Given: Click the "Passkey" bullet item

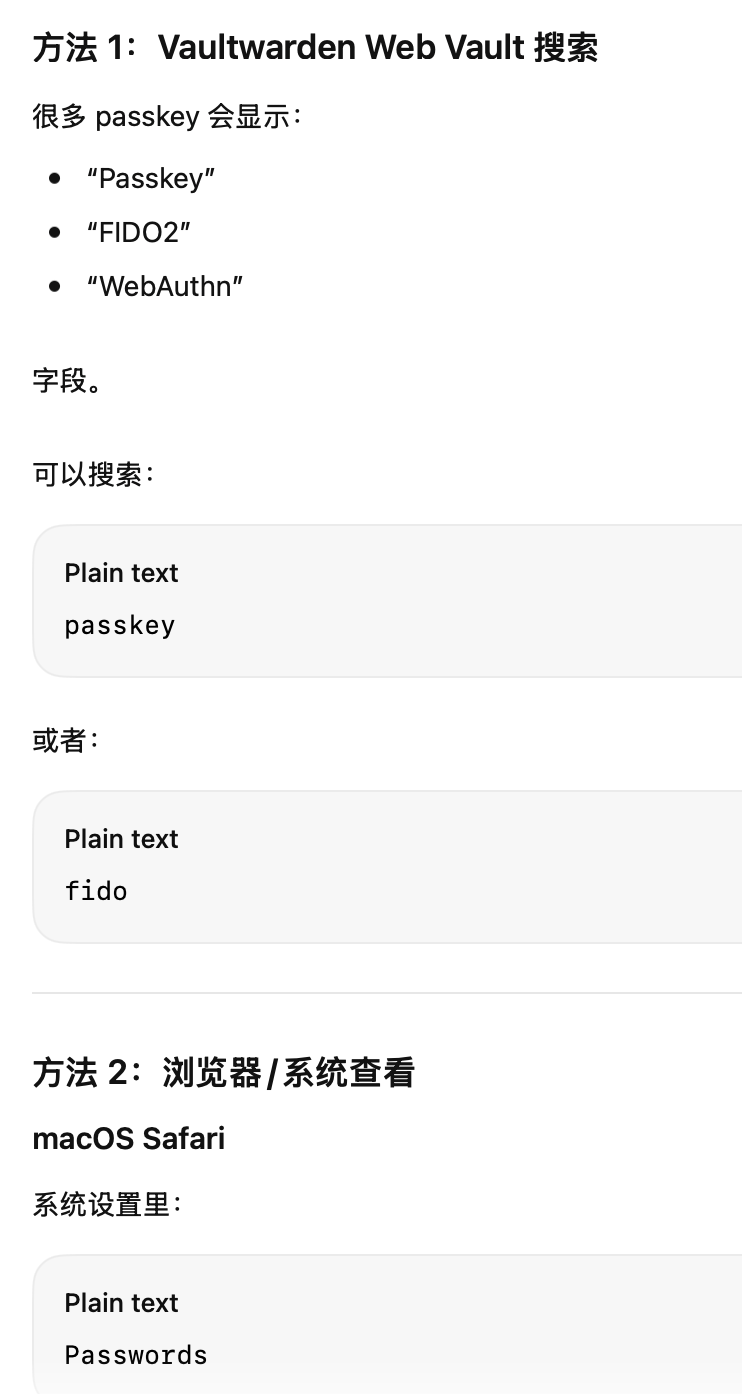Looking at the screenshot, I should (151, 179).
